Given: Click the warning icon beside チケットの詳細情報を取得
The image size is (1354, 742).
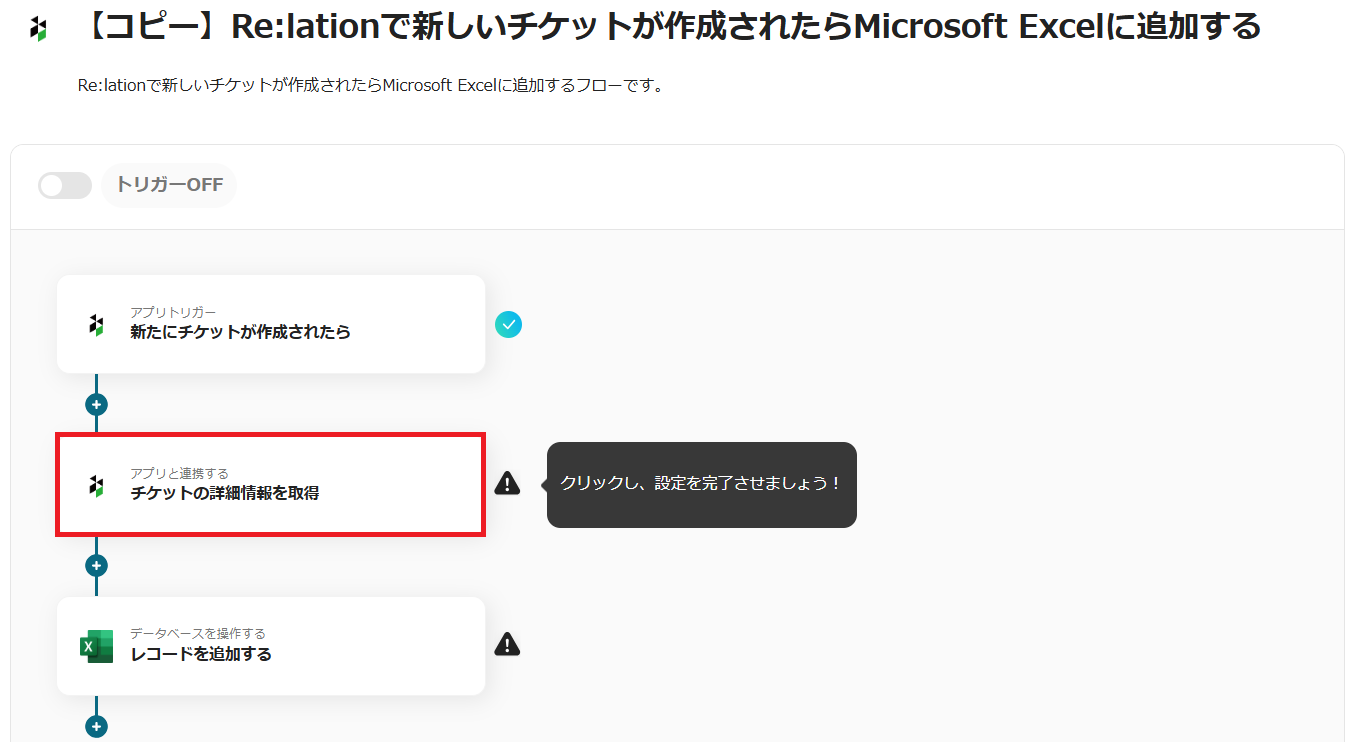Looking at the screenshot, I should (x=508, y=484).
